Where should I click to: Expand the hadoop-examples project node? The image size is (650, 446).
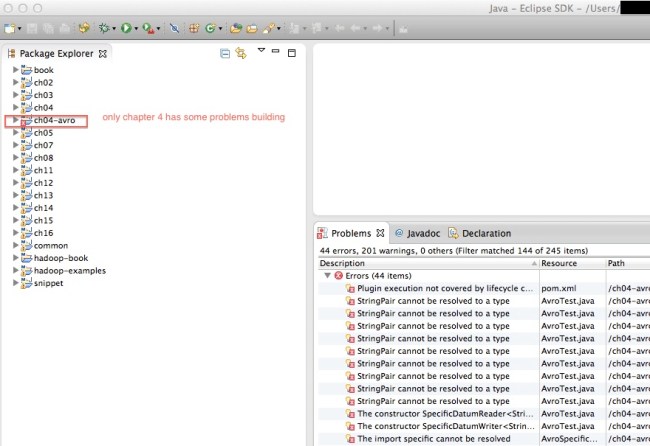[15, 270]
